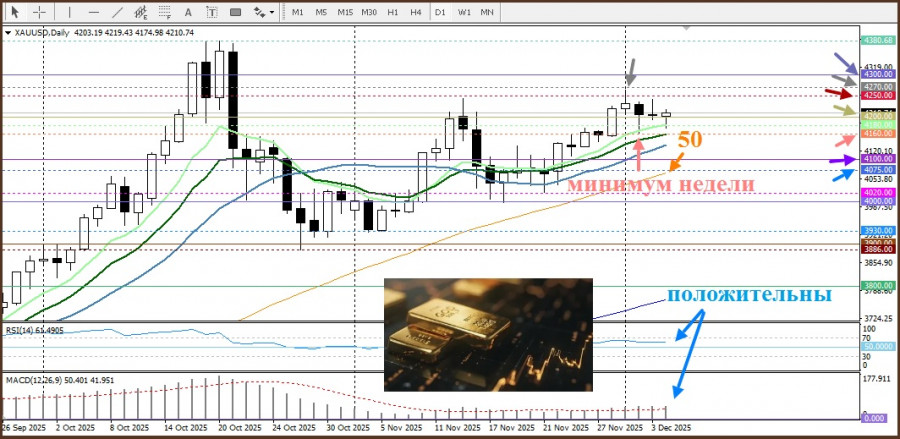The width and height of the screenshot is (900, 439).
Task: Switch to H4 timeframe
Action: coord(416,12)
